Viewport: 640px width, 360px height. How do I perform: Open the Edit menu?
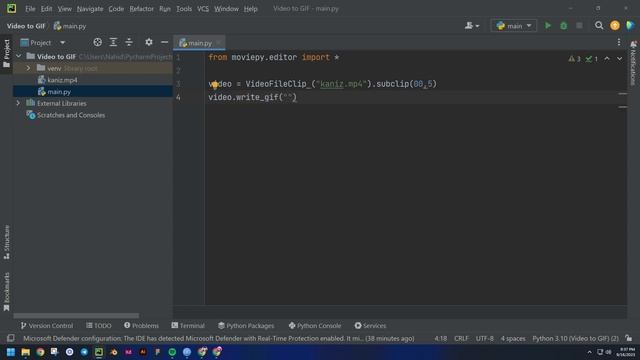(46, 9)
